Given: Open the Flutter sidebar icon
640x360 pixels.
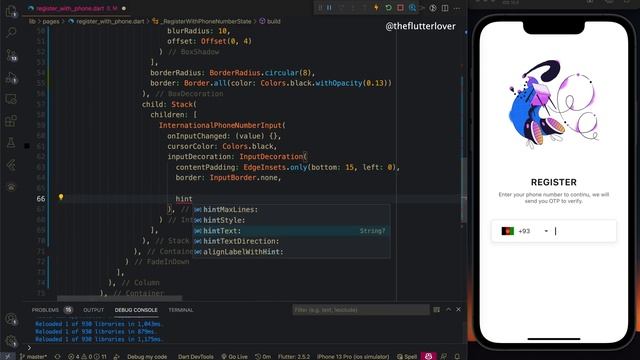Looking at the screenshot, I should tap(11, 164).
